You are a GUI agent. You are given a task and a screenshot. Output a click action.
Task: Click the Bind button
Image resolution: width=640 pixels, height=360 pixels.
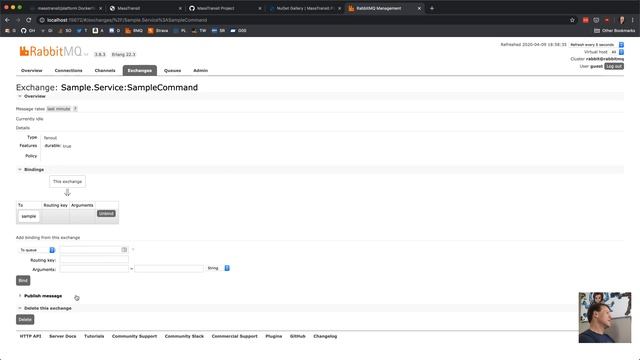coord(23,280)
